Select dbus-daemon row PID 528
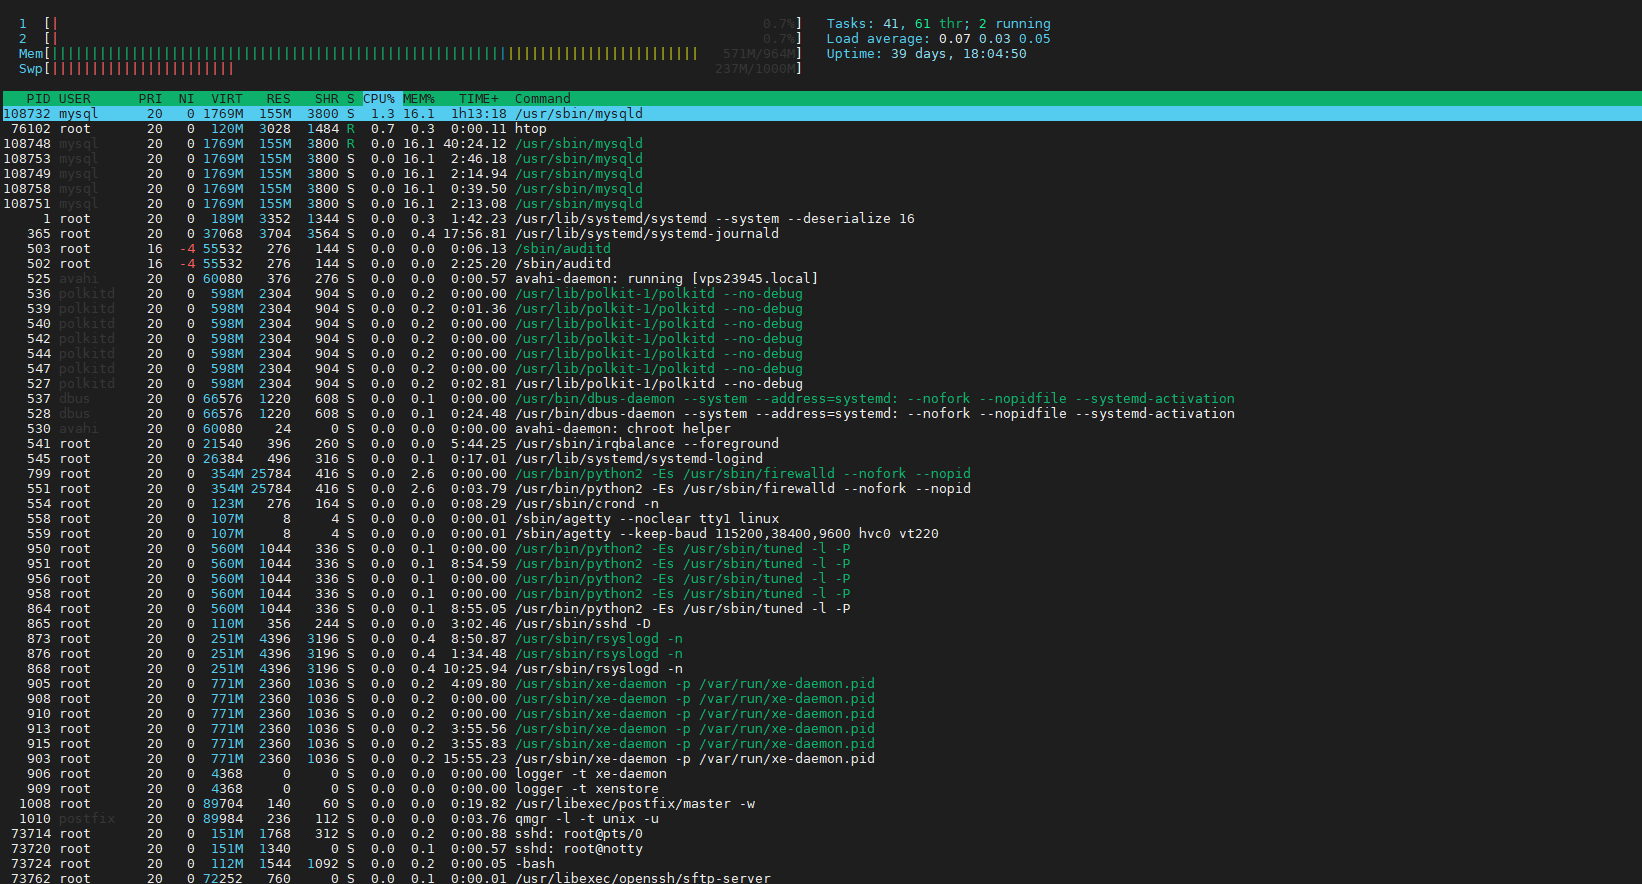 click(821, 414)
